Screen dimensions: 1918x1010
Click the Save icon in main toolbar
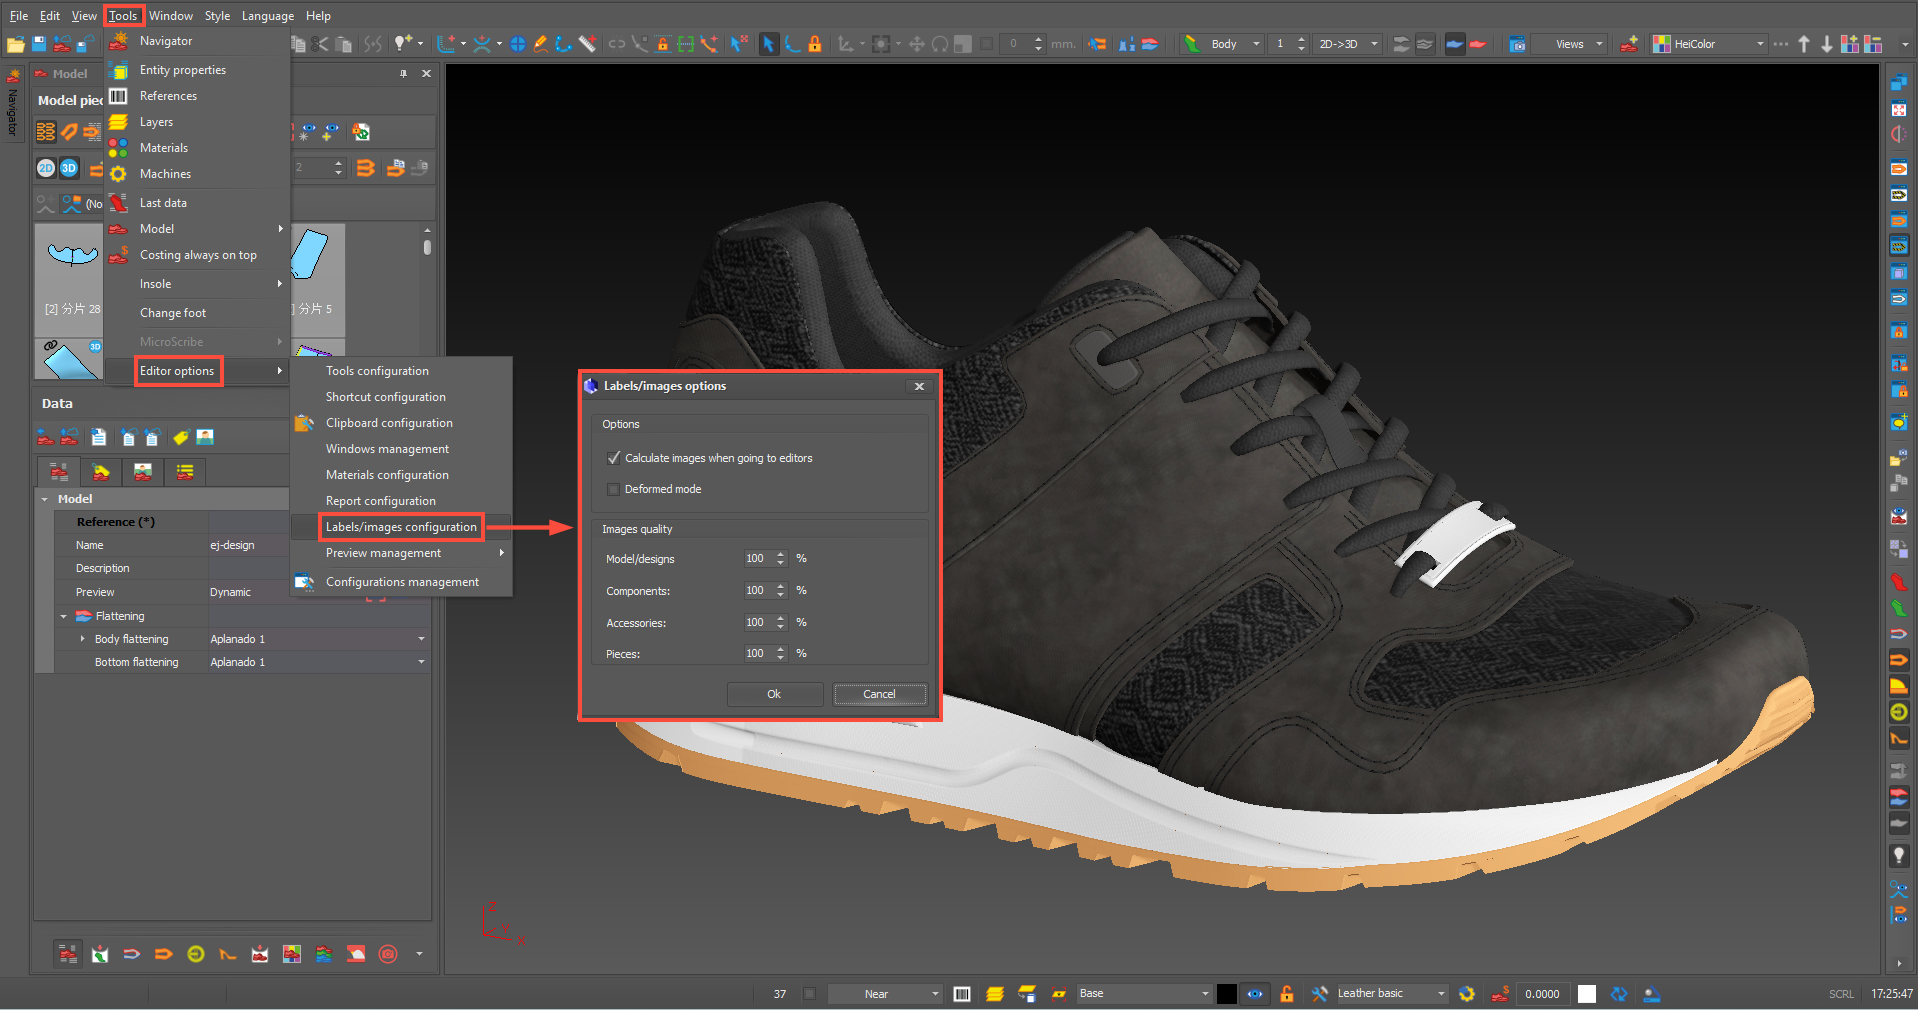(x=39, y=44)
